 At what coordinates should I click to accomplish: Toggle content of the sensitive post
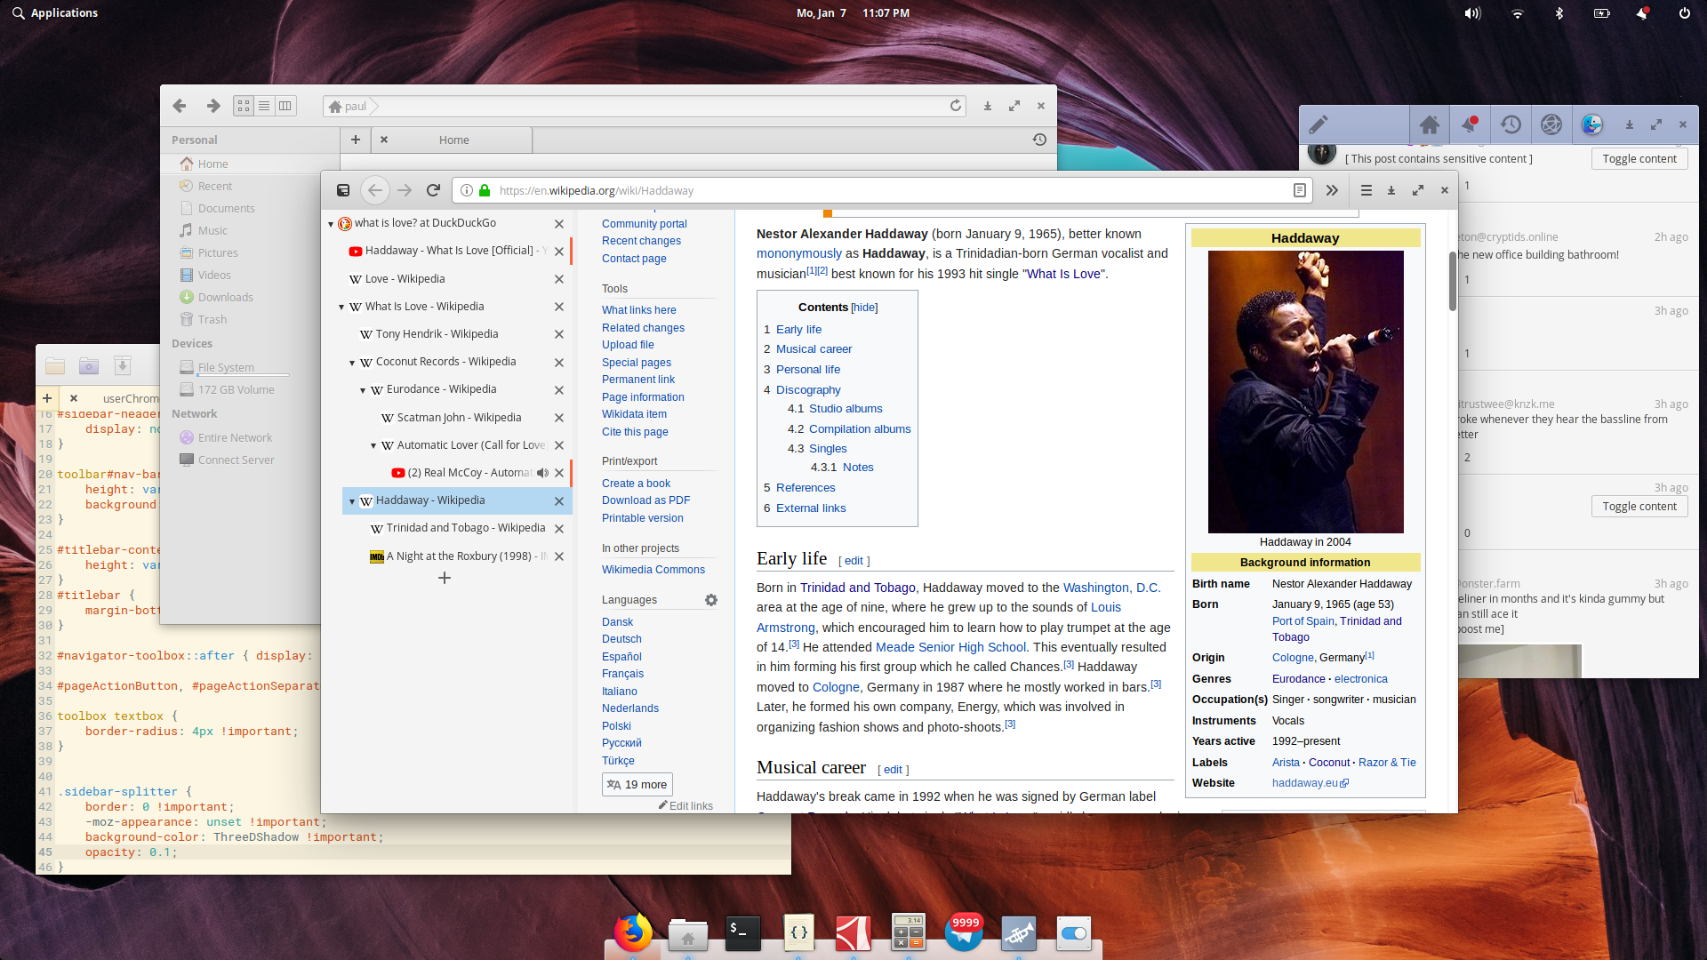click(x=1638, y=159)
